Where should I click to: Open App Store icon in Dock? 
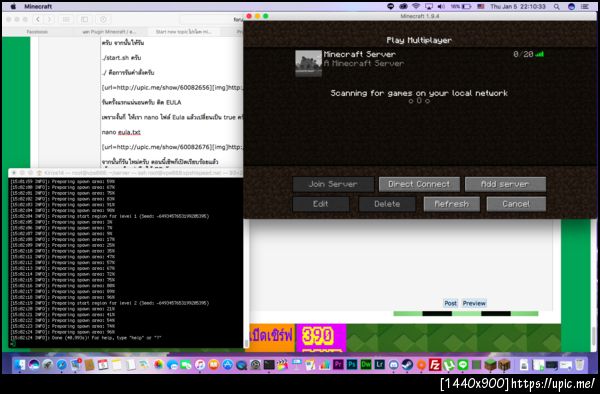tap(227, 365)
